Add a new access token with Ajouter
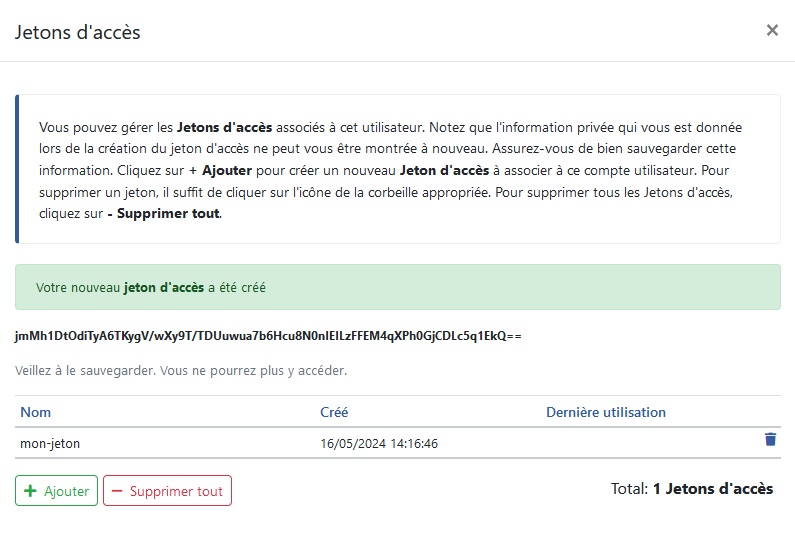 tap(56, 490)
